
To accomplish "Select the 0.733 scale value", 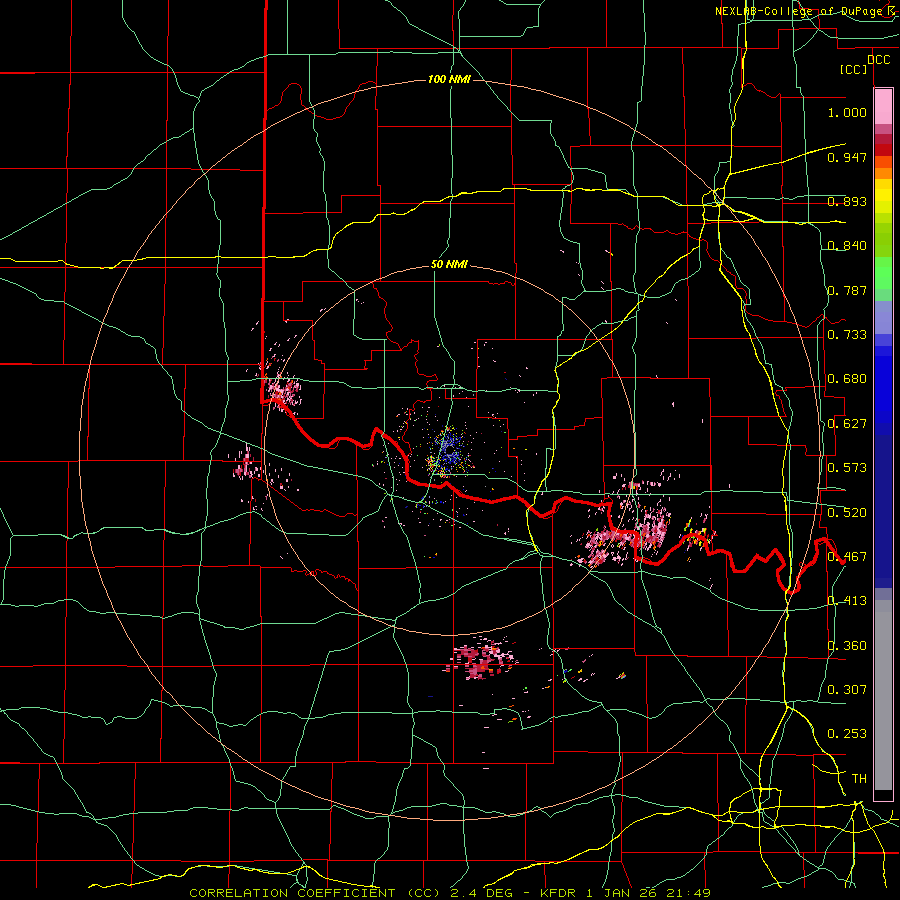I will (847, 335).
